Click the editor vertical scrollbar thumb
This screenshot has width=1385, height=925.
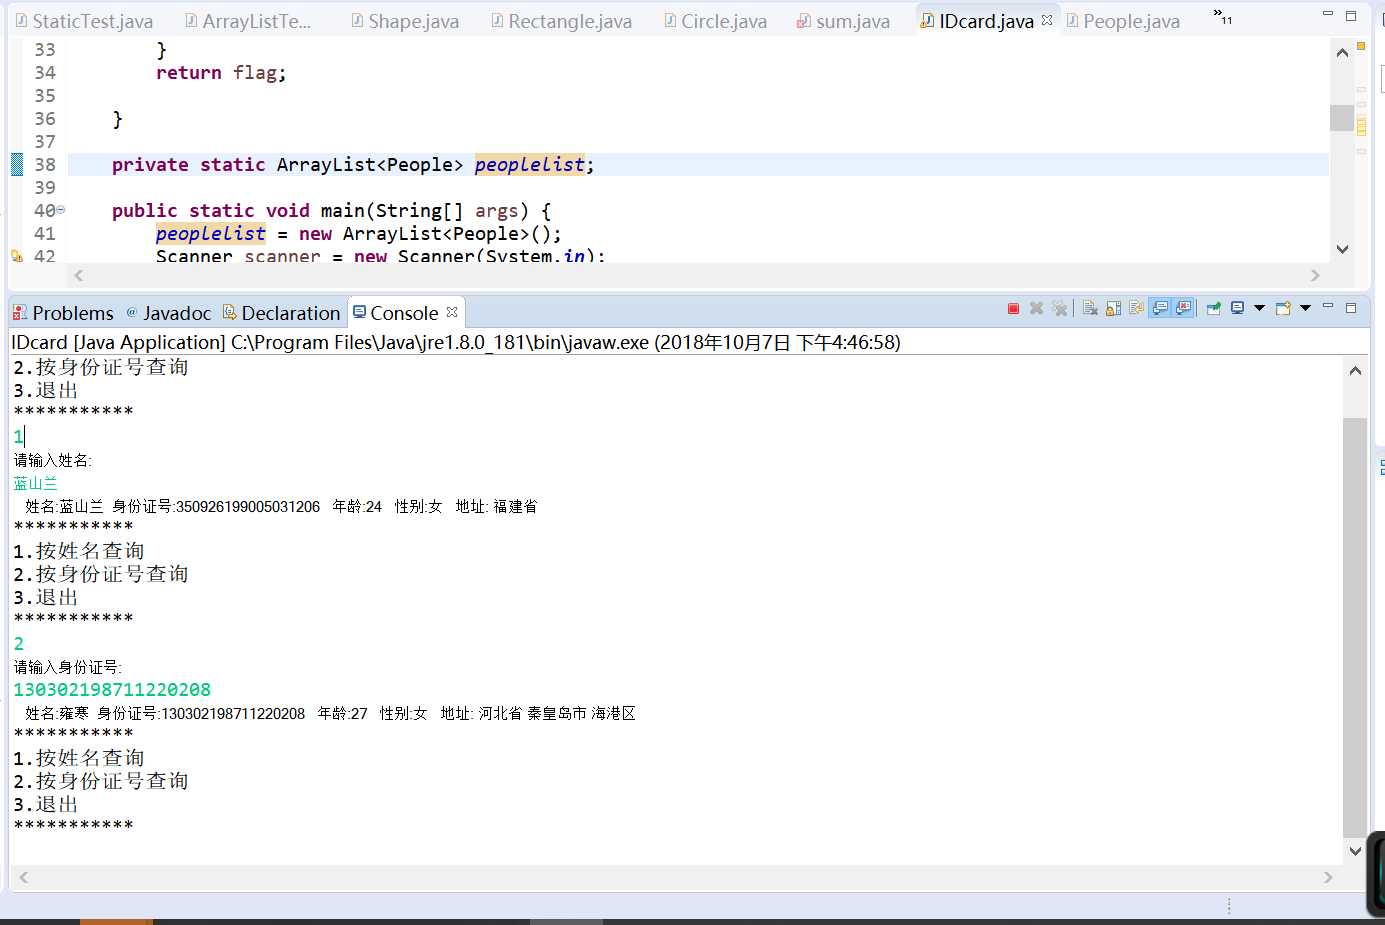point(1342,117)
